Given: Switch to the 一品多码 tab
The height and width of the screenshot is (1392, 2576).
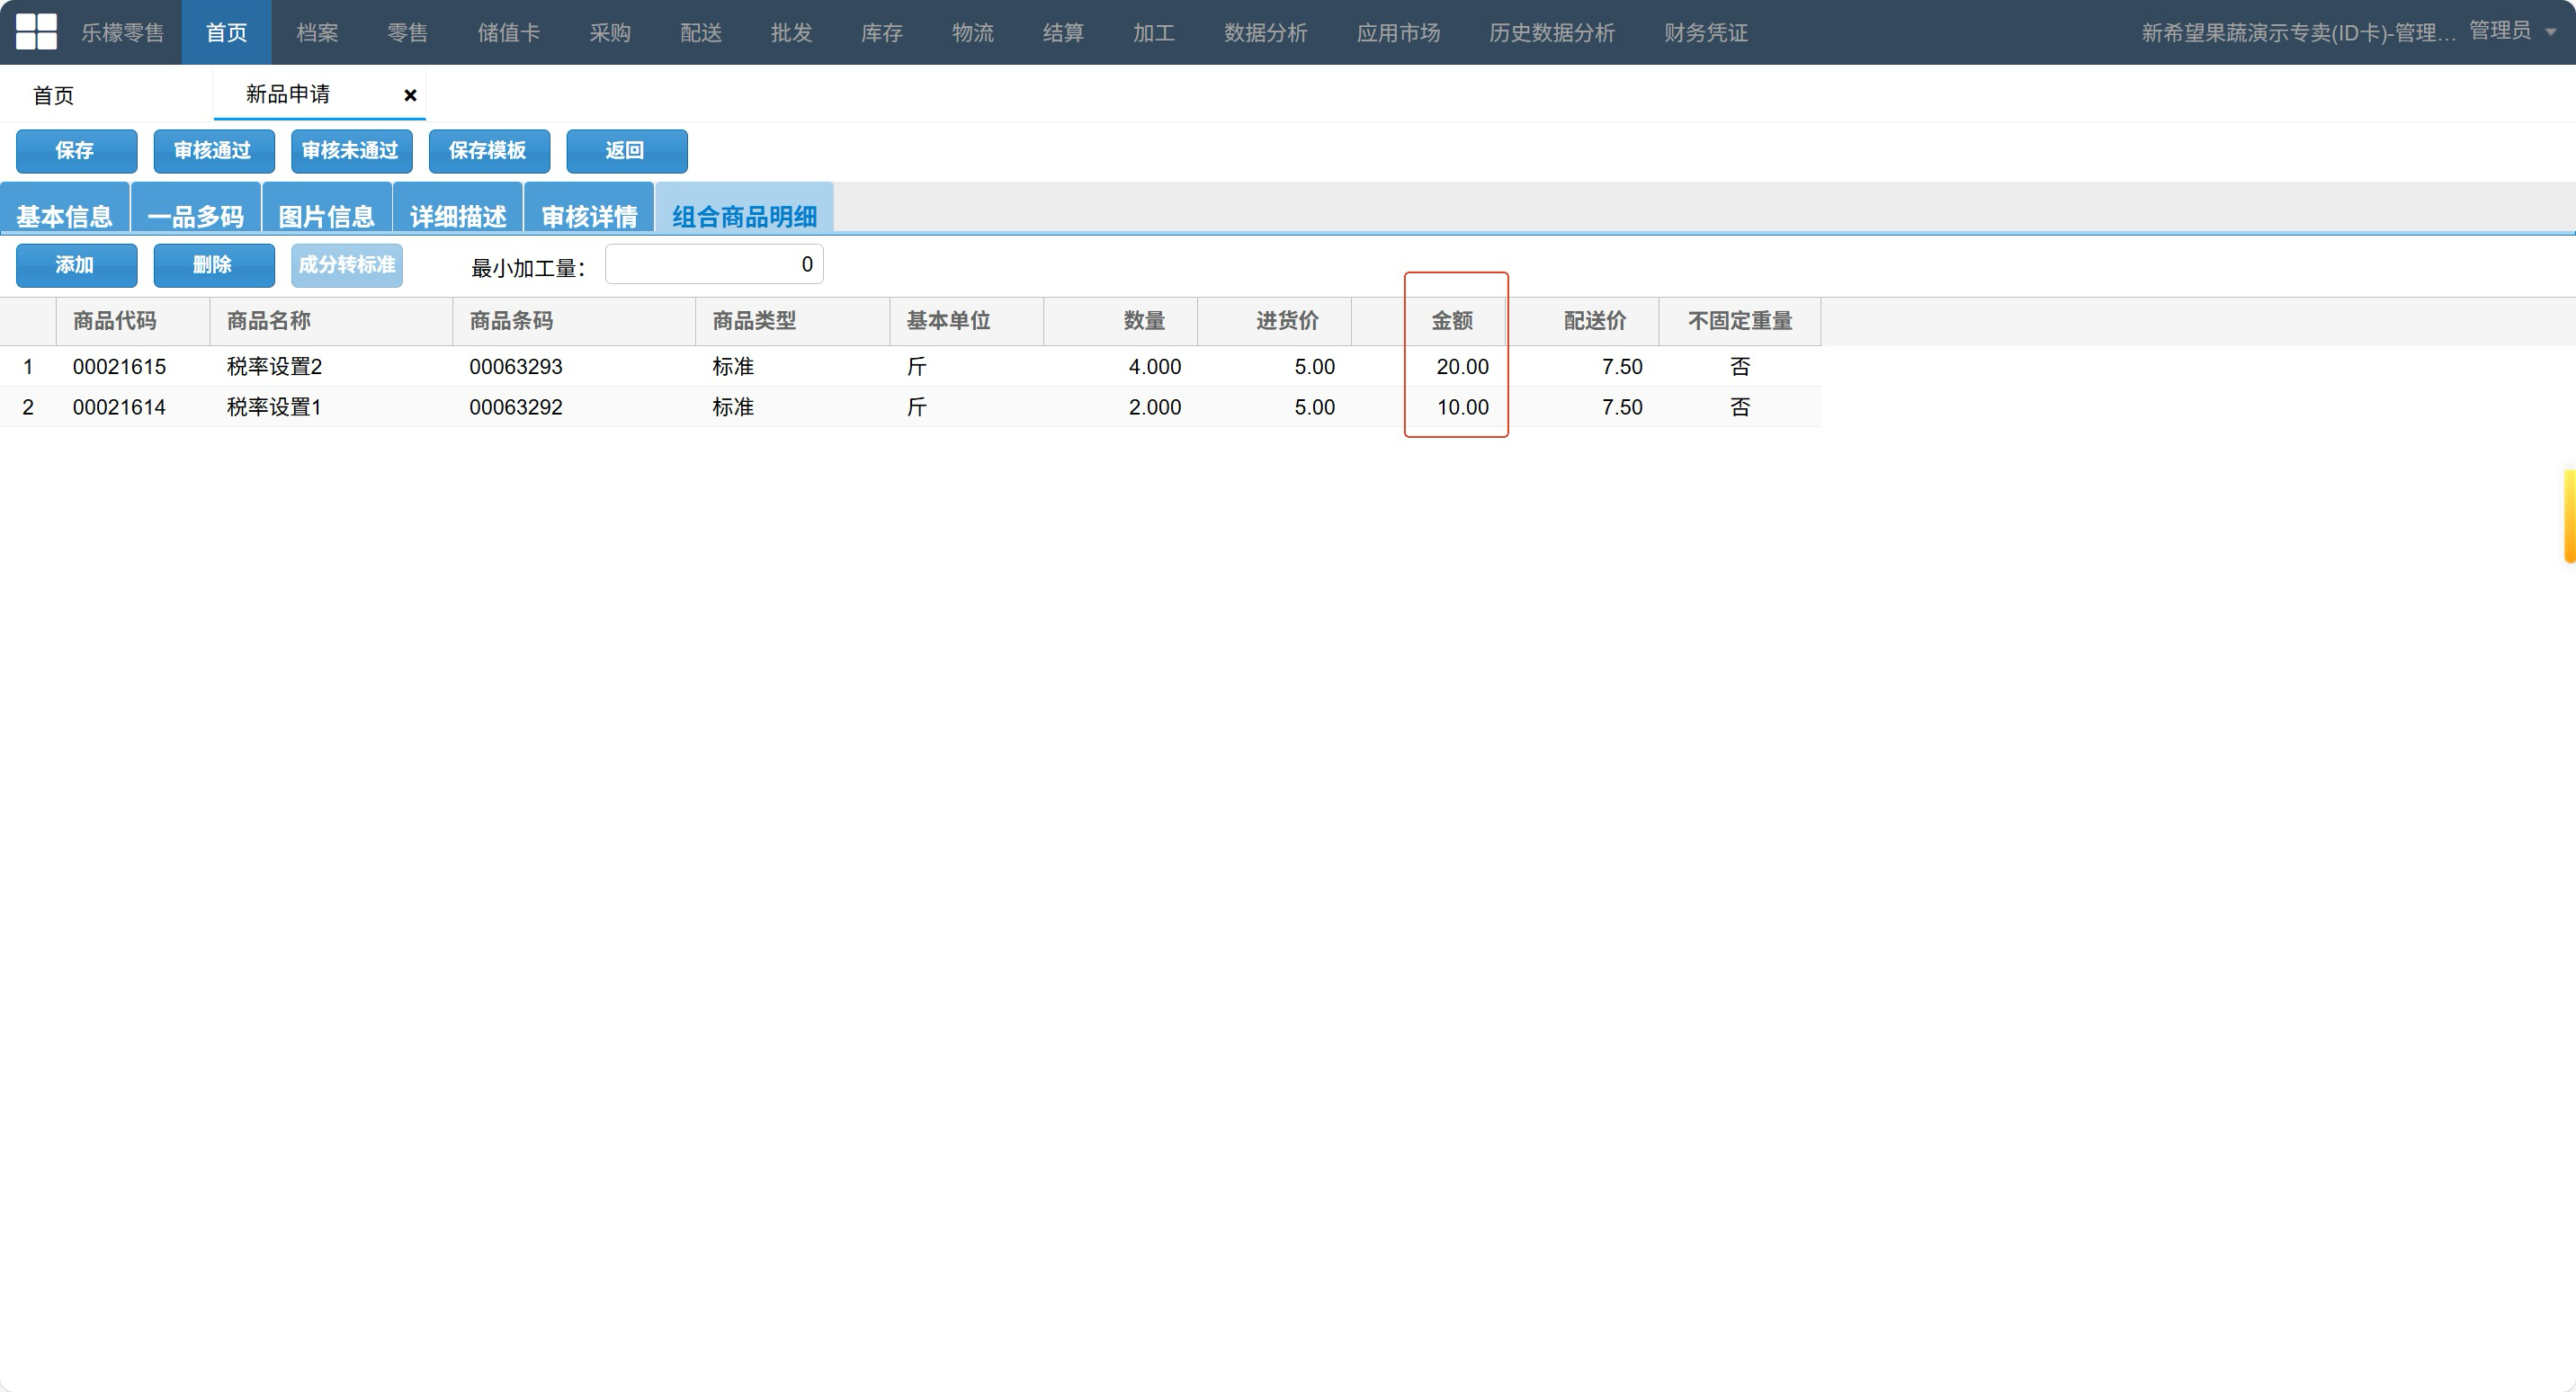Looking at the screenshot, I should [196, 208].
